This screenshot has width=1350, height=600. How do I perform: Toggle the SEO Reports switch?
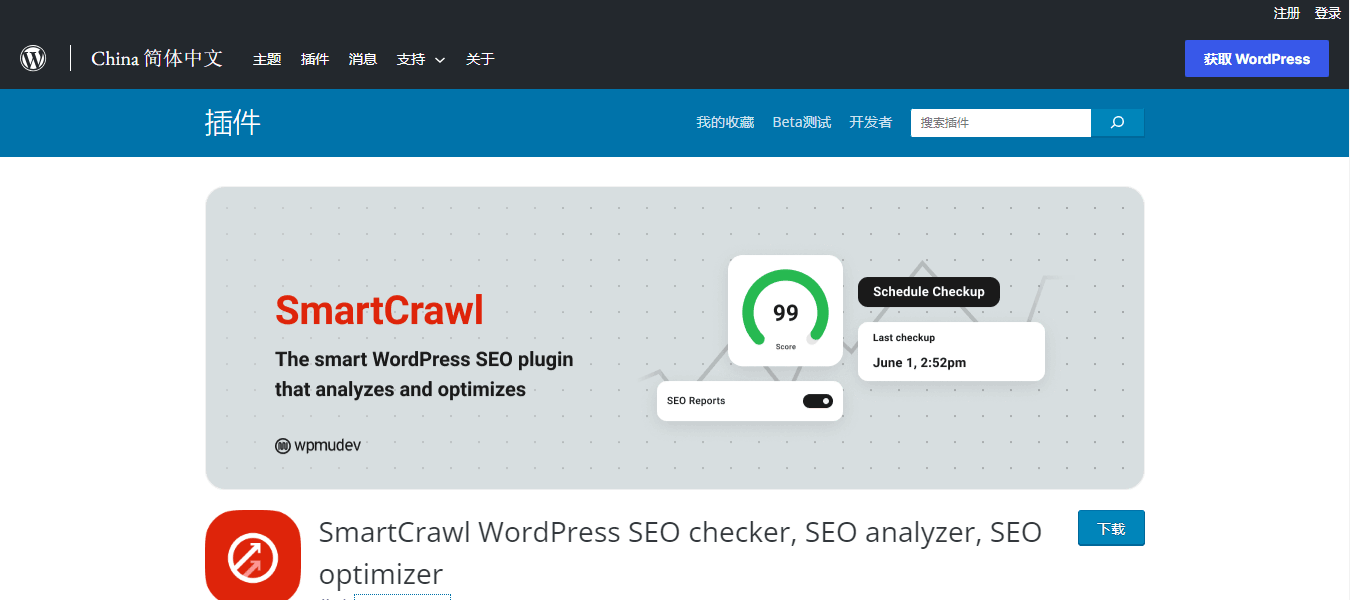tap(817, 400)
